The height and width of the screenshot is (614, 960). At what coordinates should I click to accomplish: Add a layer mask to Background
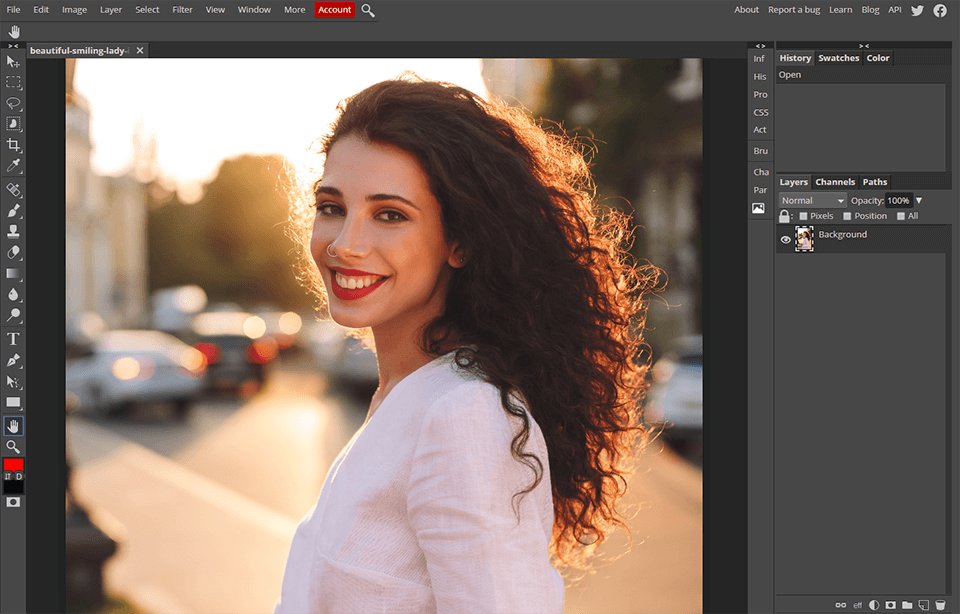coord(890,605)
